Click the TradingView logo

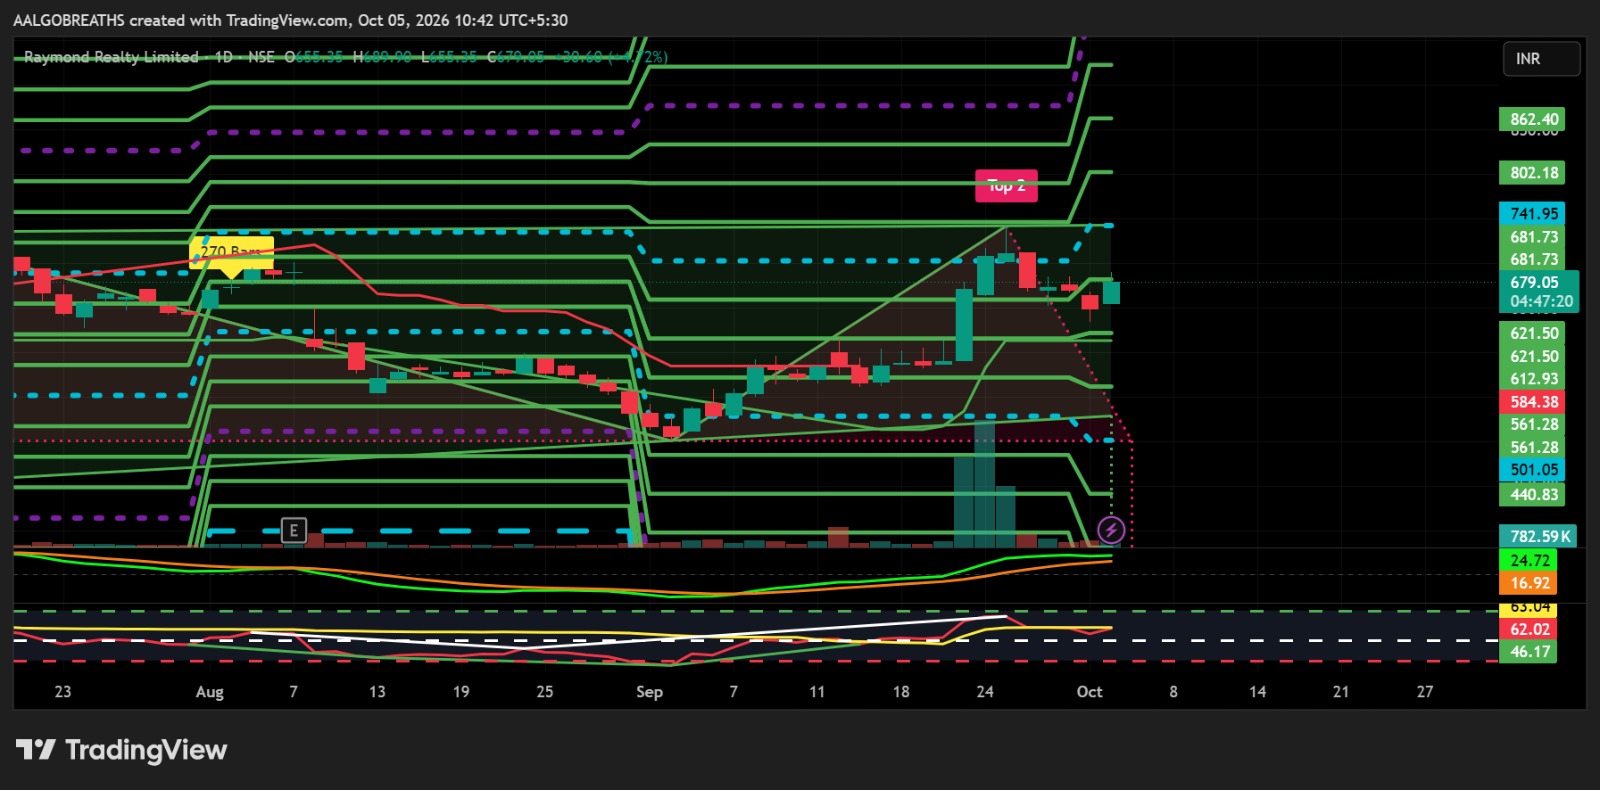tap(121, 750)
